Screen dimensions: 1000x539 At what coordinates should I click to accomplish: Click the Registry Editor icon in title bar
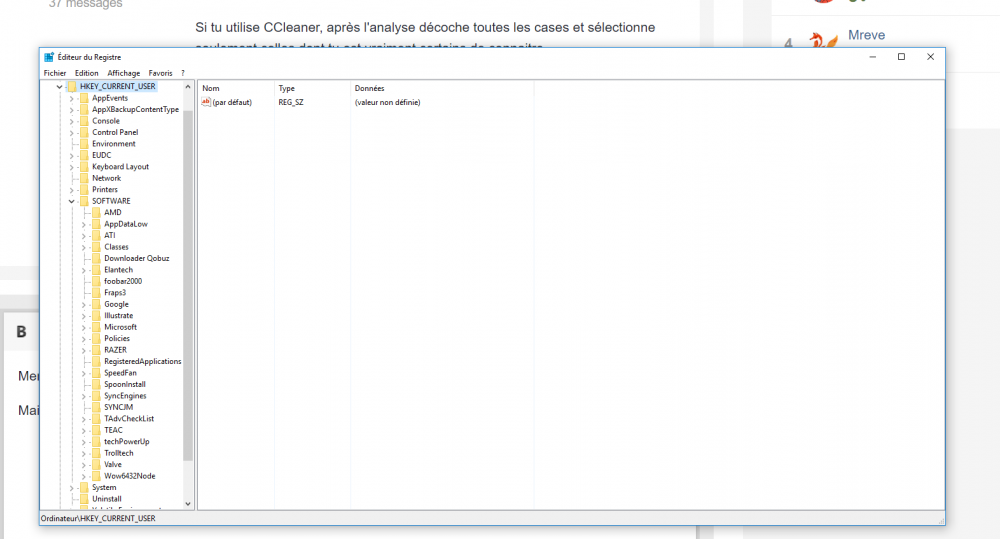[x=49, y=57]
